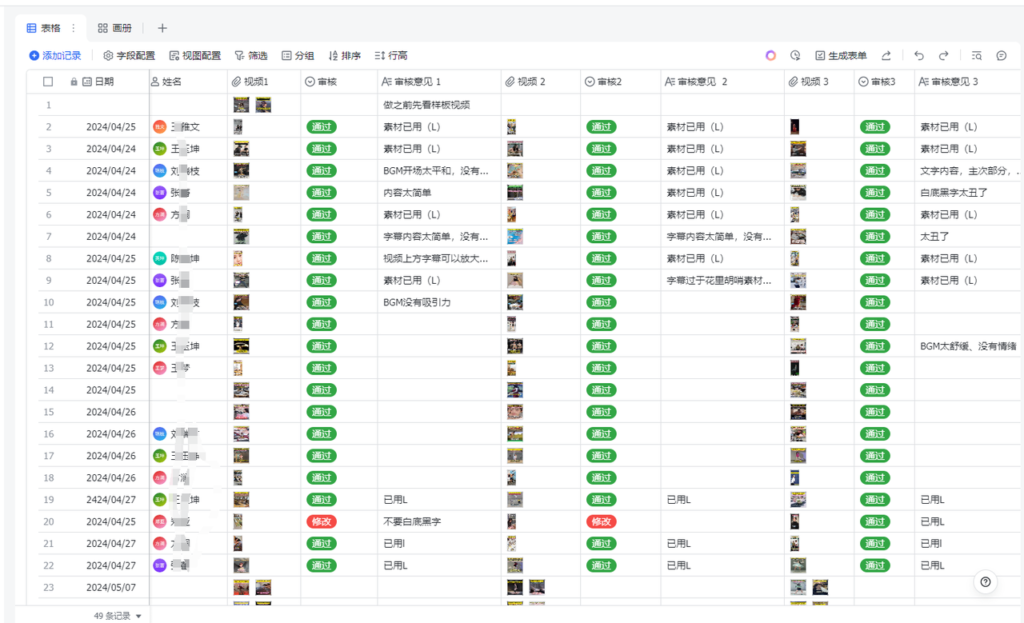Viewport: 1024px width, 623px height.
Task: Open the 分组 grouping options
Action: 300,56
